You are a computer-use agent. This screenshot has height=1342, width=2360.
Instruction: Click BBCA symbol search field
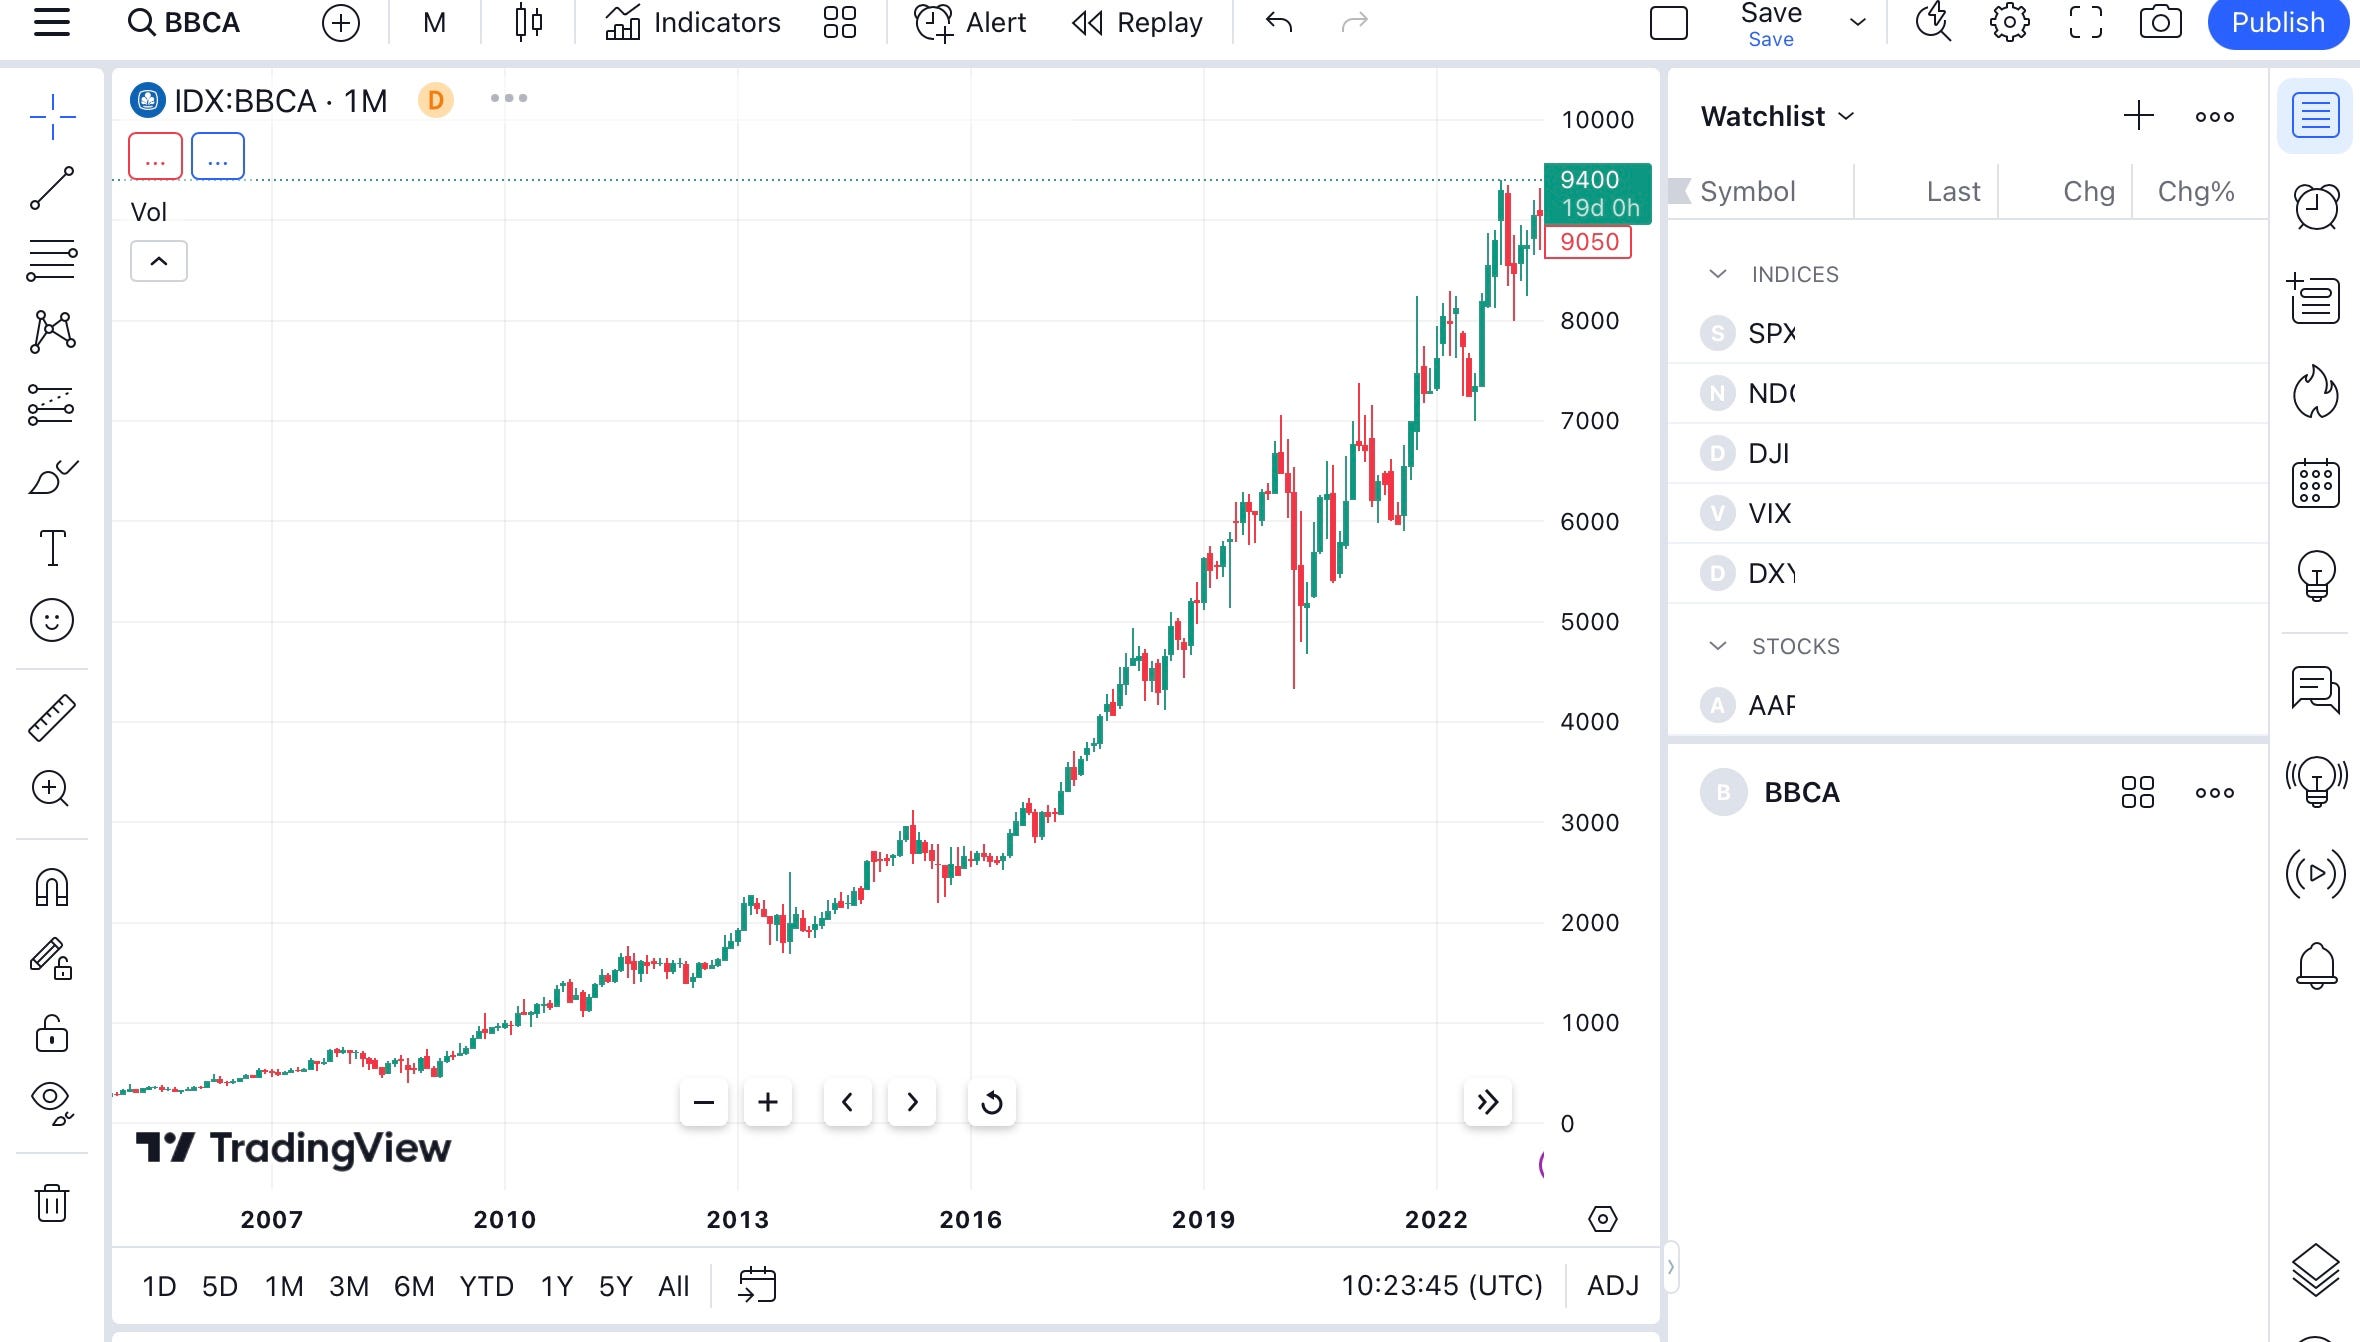185,22
